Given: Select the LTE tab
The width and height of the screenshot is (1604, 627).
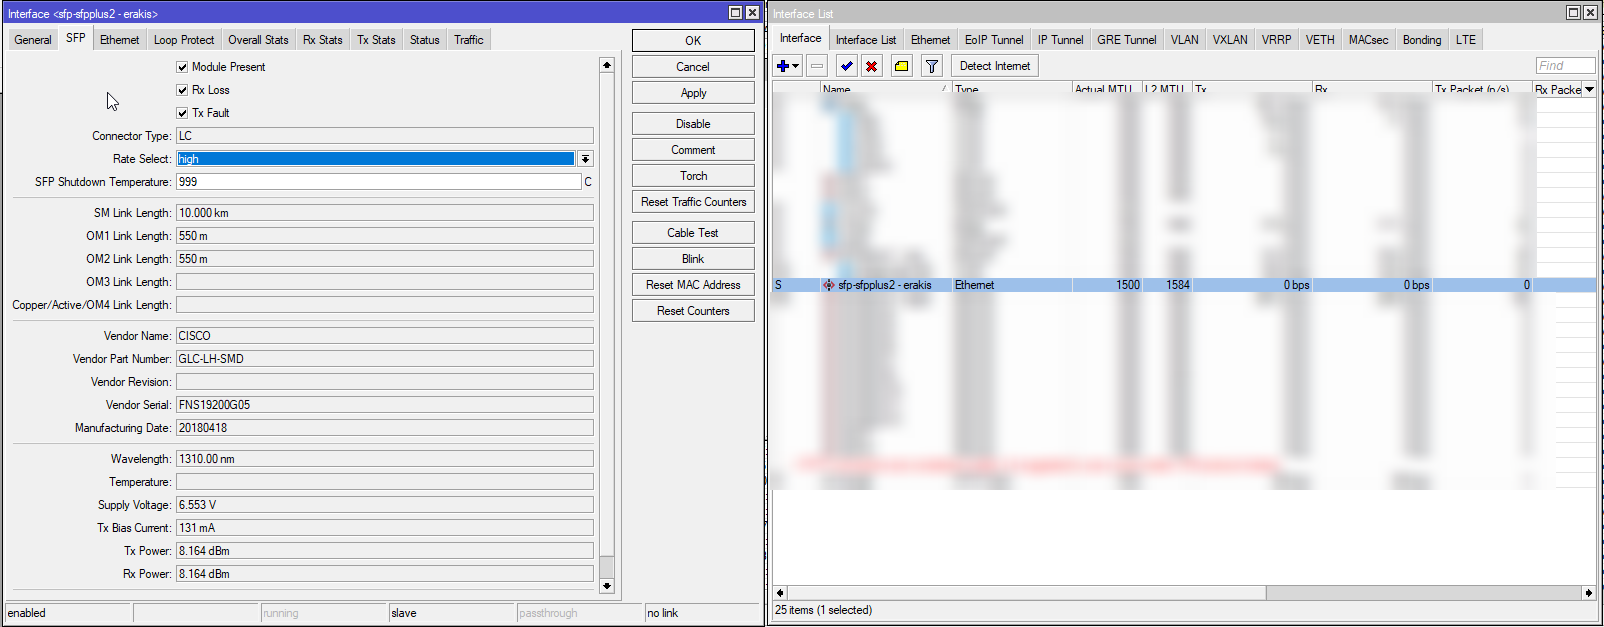Looking at the screenshot, I should pyautogui.click(x=1466, y=40).
